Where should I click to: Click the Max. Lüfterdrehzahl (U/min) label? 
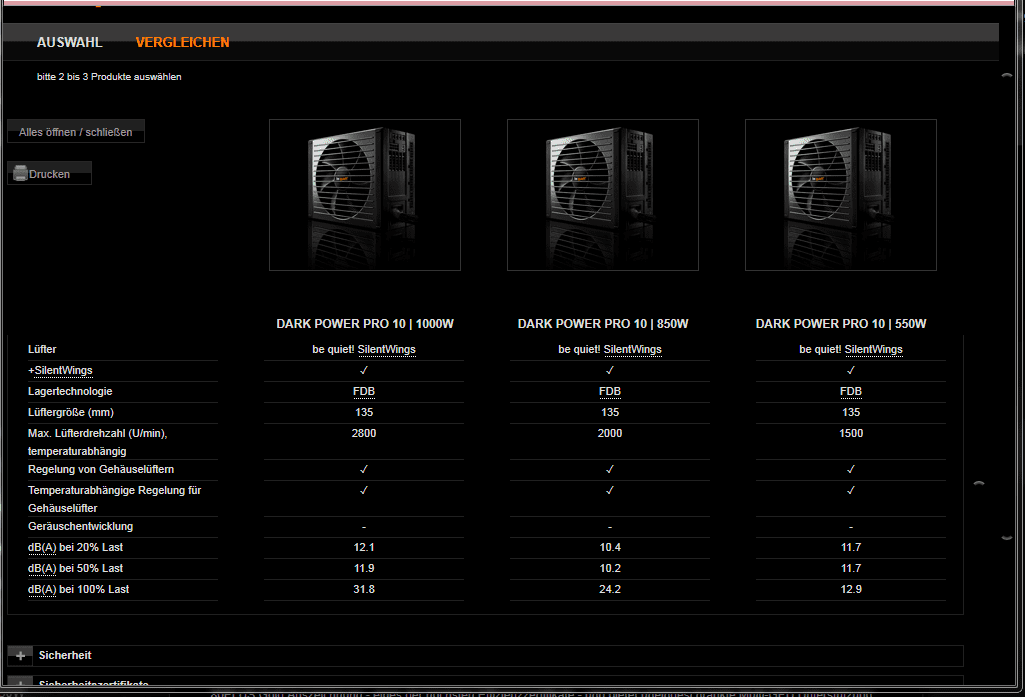coord(97,441)
